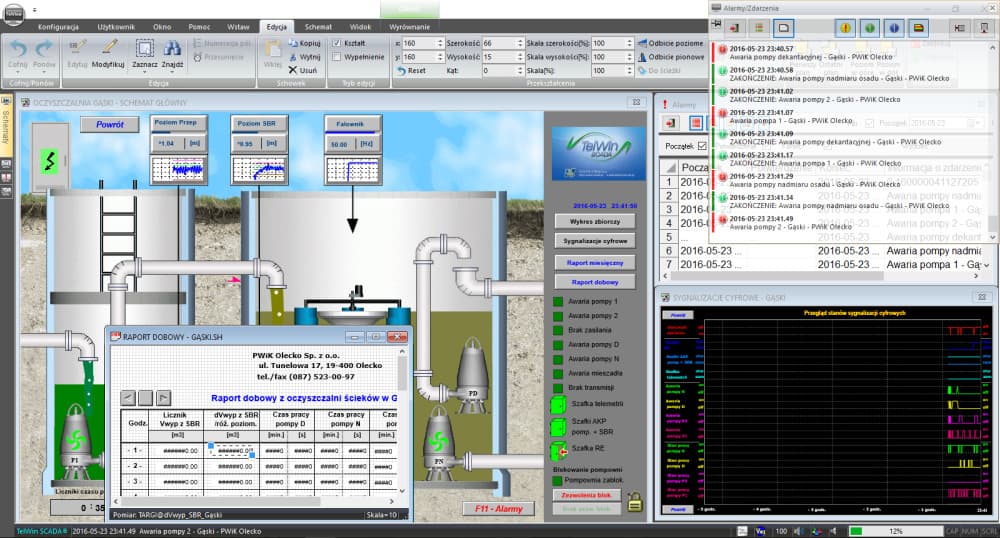Screen dimensions: 1000x538
Task: Toggle the stacked-colors priority filter icon
Action: 918,27
